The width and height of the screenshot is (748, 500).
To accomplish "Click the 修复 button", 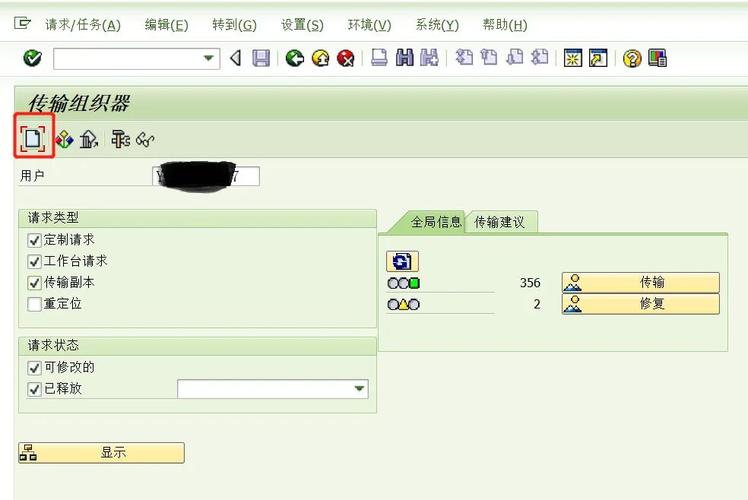I will point(641,304).
